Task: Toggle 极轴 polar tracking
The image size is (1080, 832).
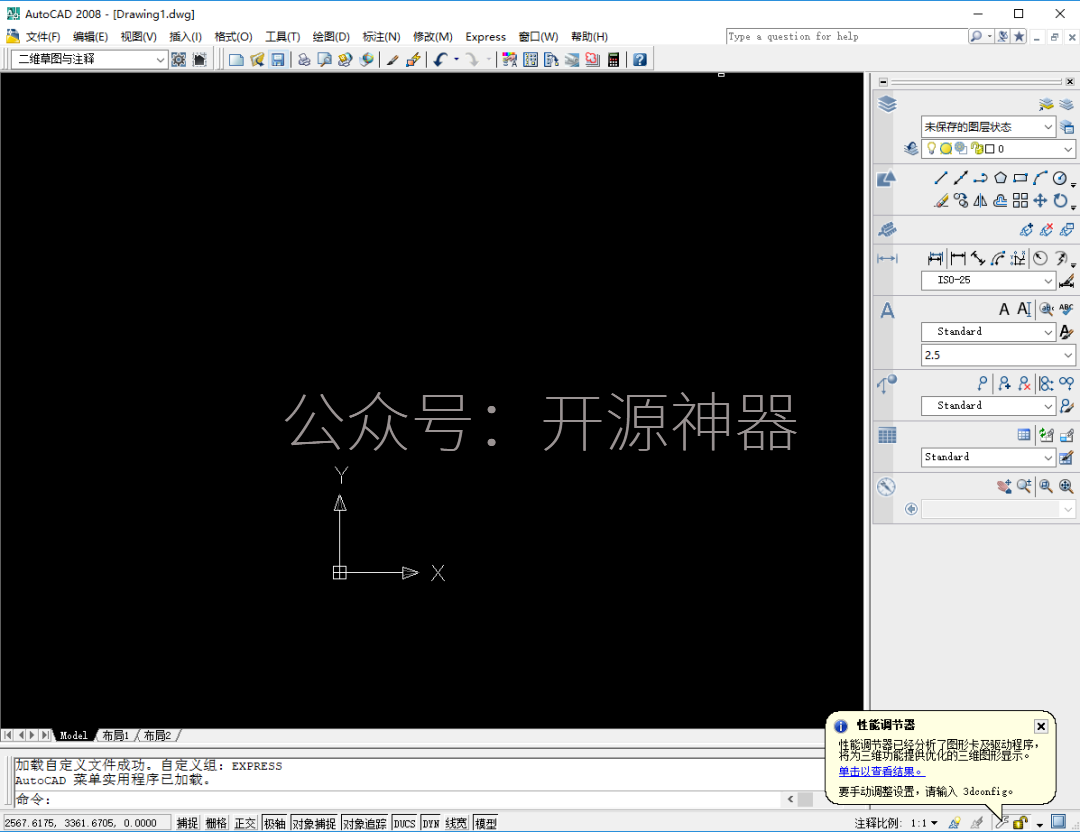Action: click(275, 823)
